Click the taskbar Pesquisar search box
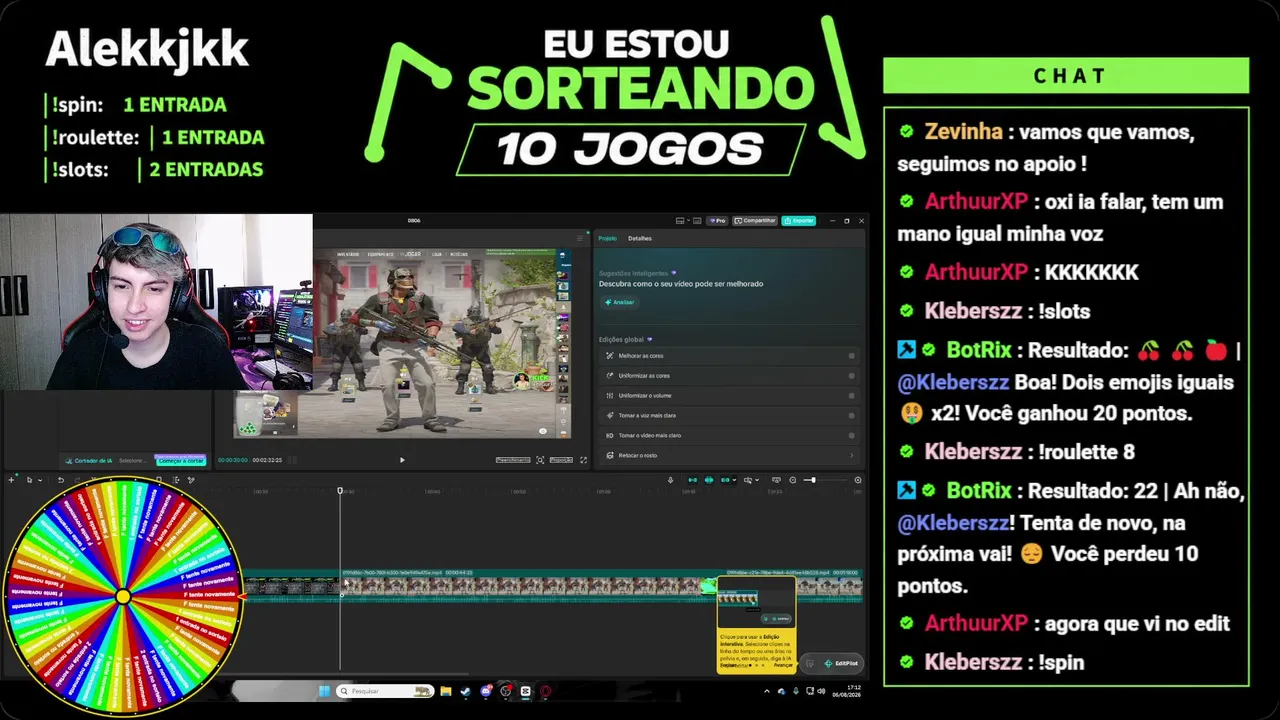 (386, 691)
